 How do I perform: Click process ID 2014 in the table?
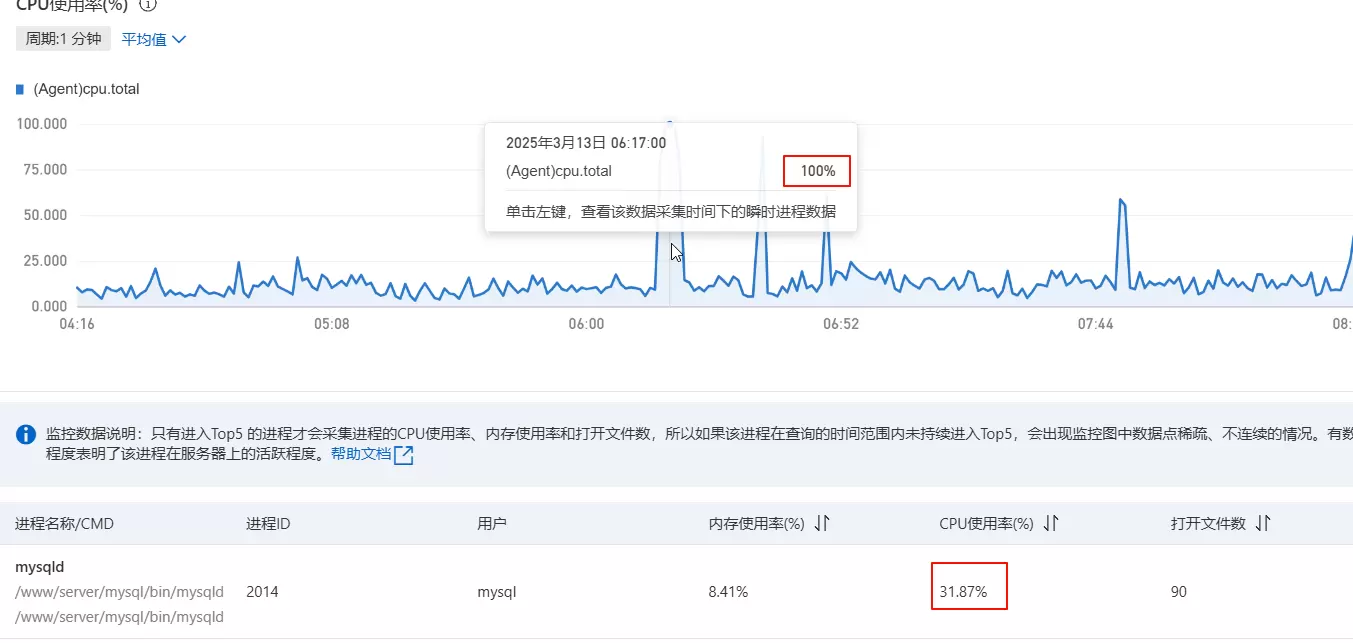tap(262, 592)
